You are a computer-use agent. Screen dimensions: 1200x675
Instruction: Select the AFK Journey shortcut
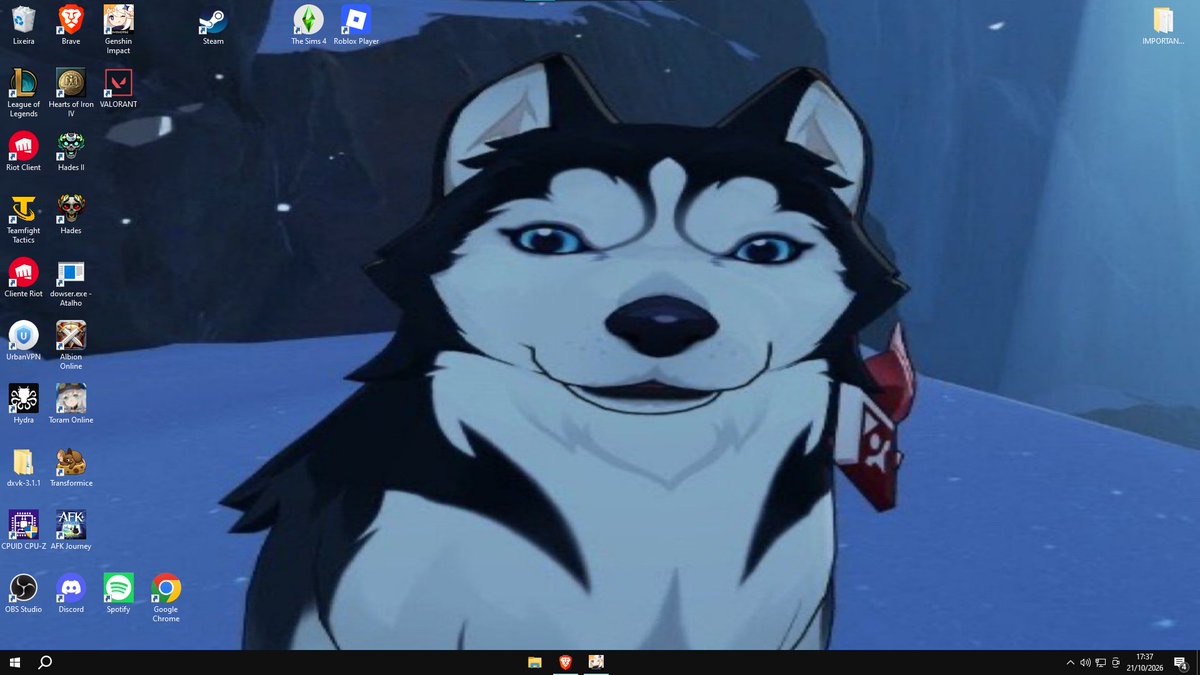pyautogui.click(x=71, y=530)
